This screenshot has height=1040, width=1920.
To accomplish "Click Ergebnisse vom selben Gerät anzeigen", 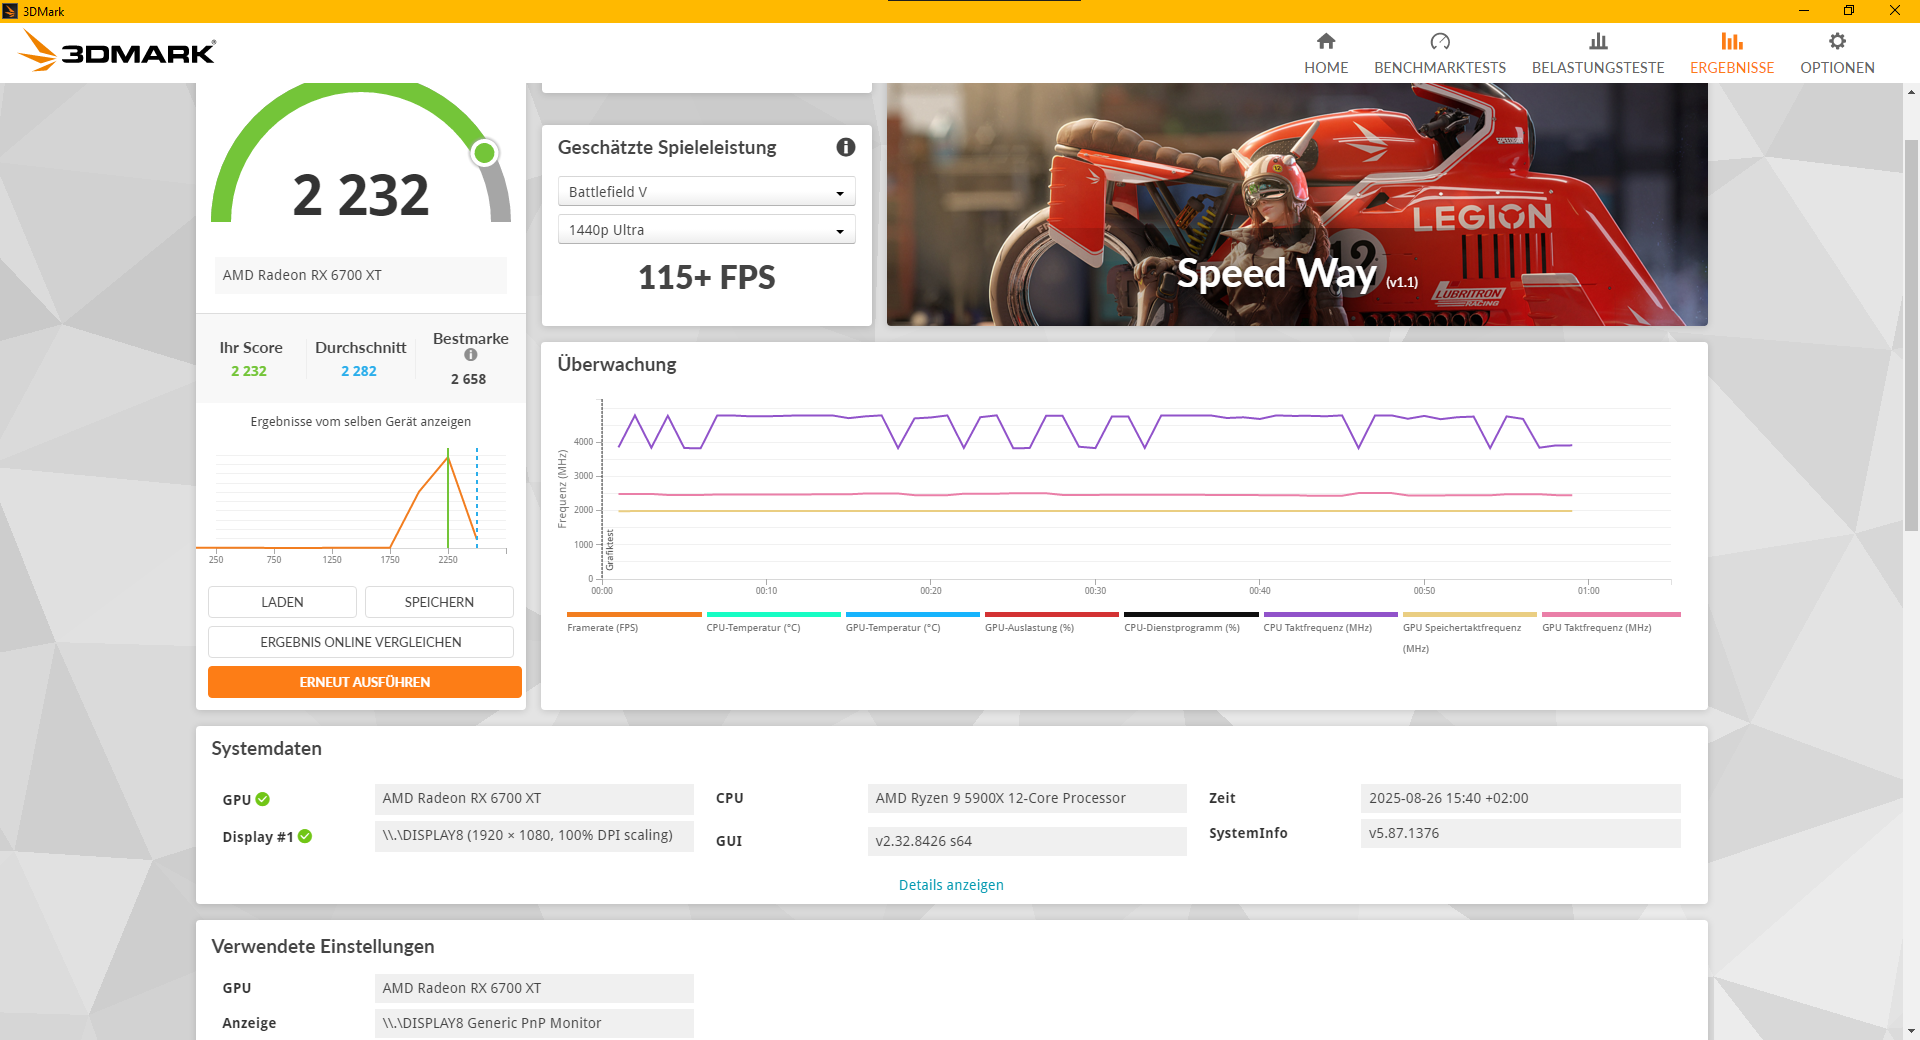I will (x=361, y=422).
